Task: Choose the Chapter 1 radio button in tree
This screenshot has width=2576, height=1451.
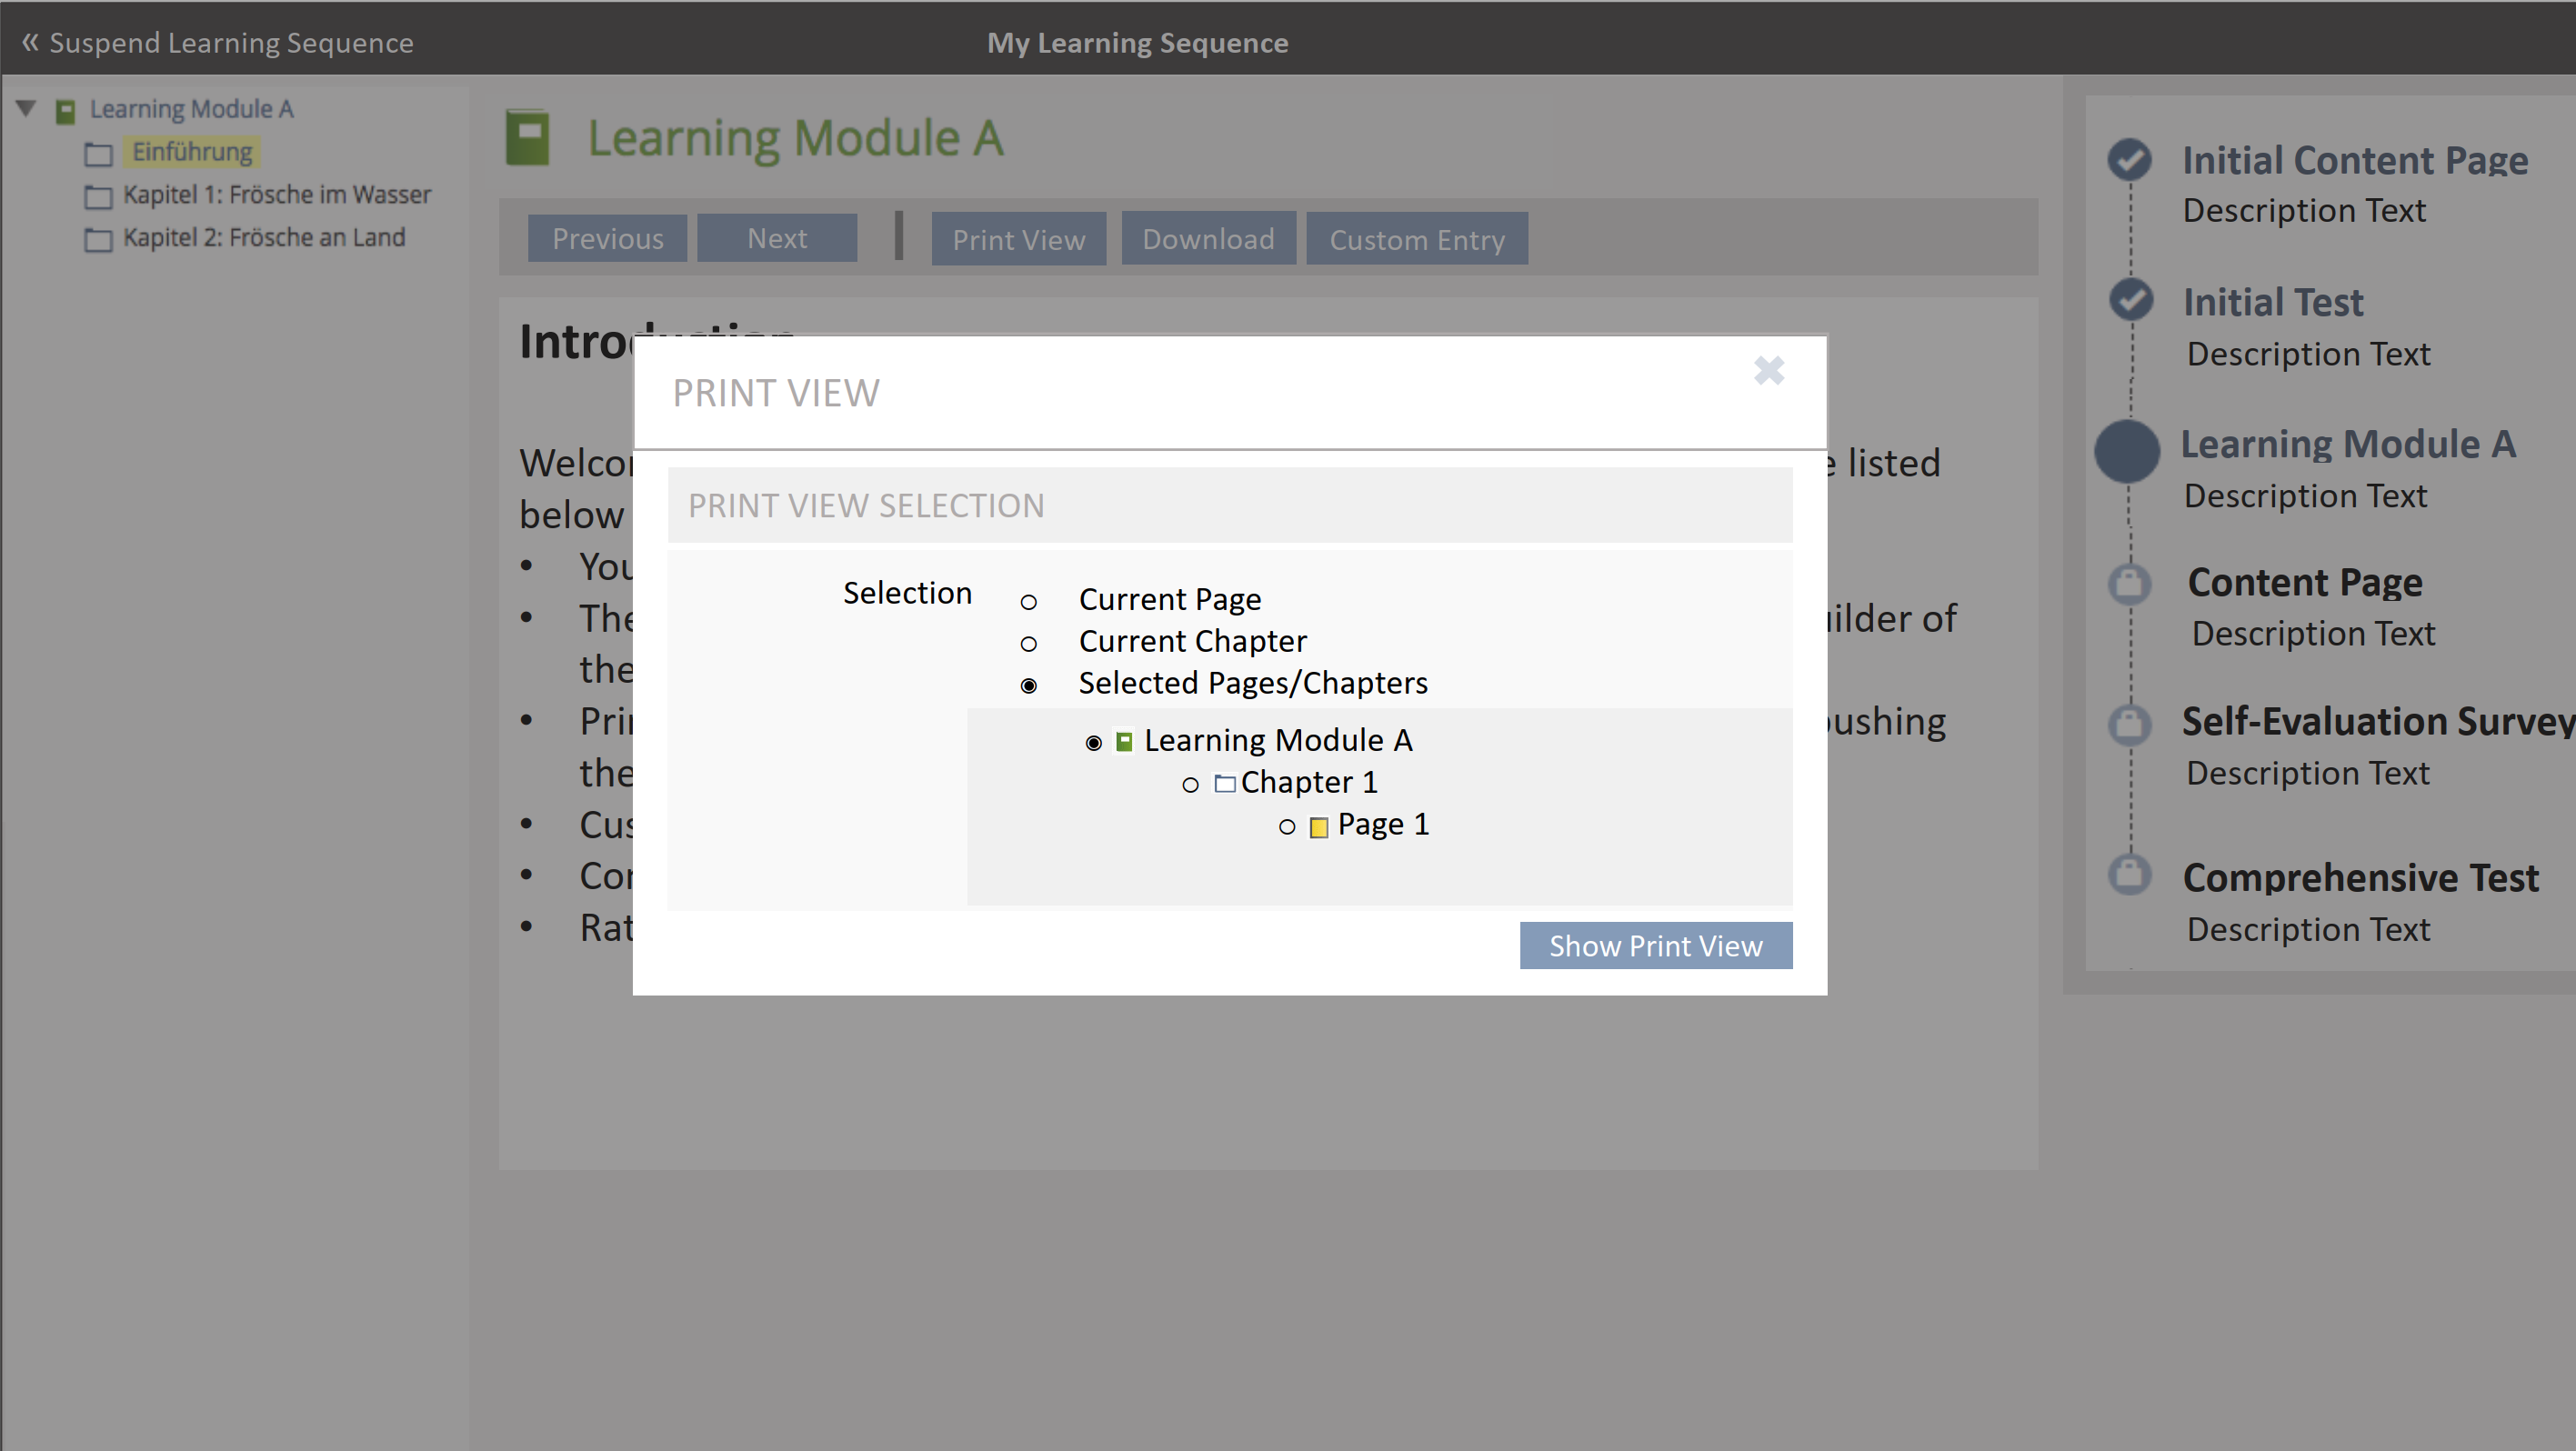Action: (x=1190, y=785)
